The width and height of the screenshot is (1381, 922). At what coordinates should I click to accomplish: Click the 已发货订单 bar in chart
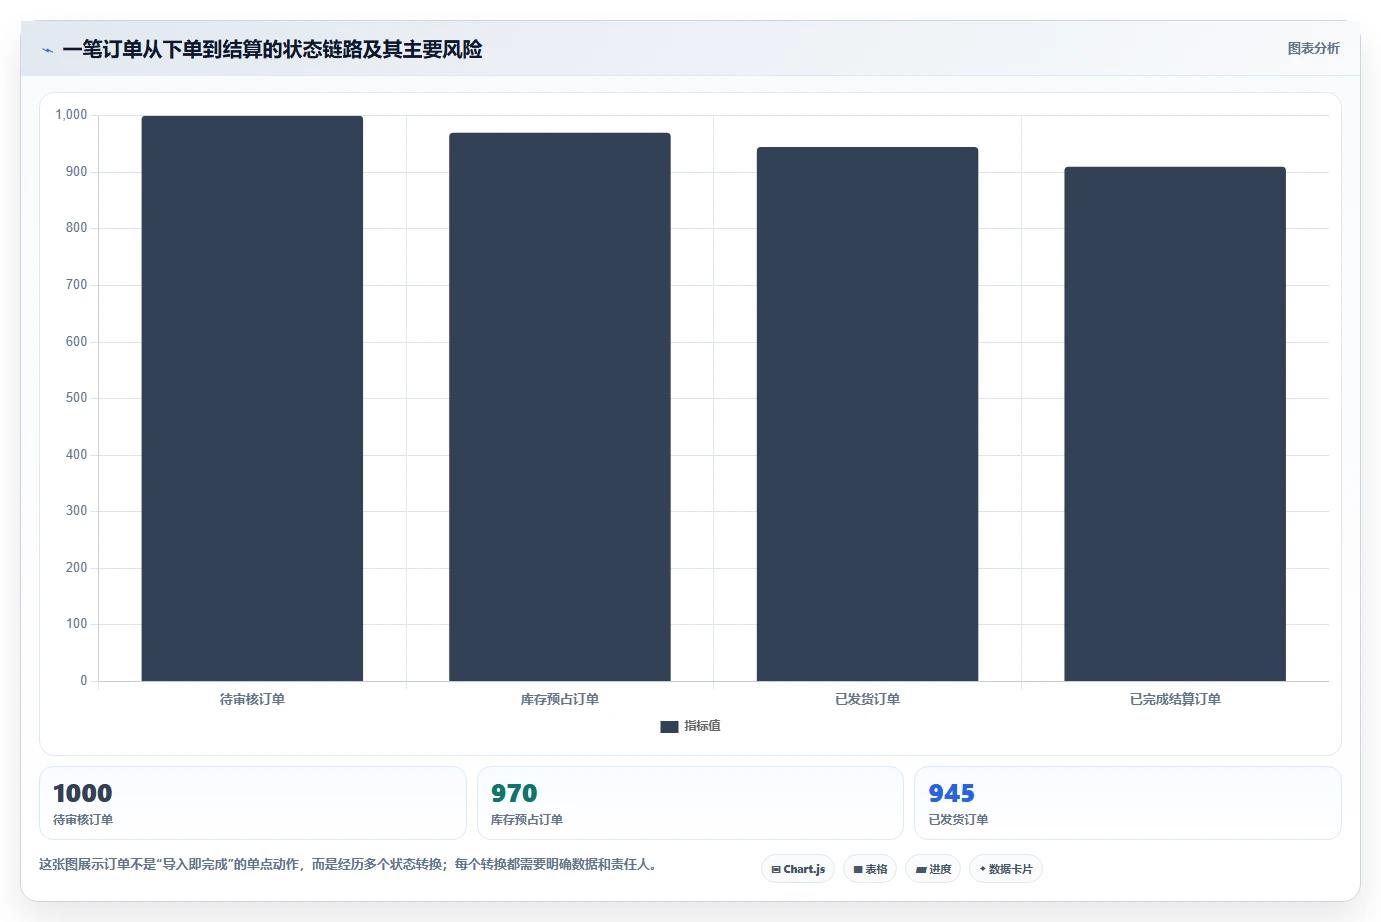pos(867,414)
